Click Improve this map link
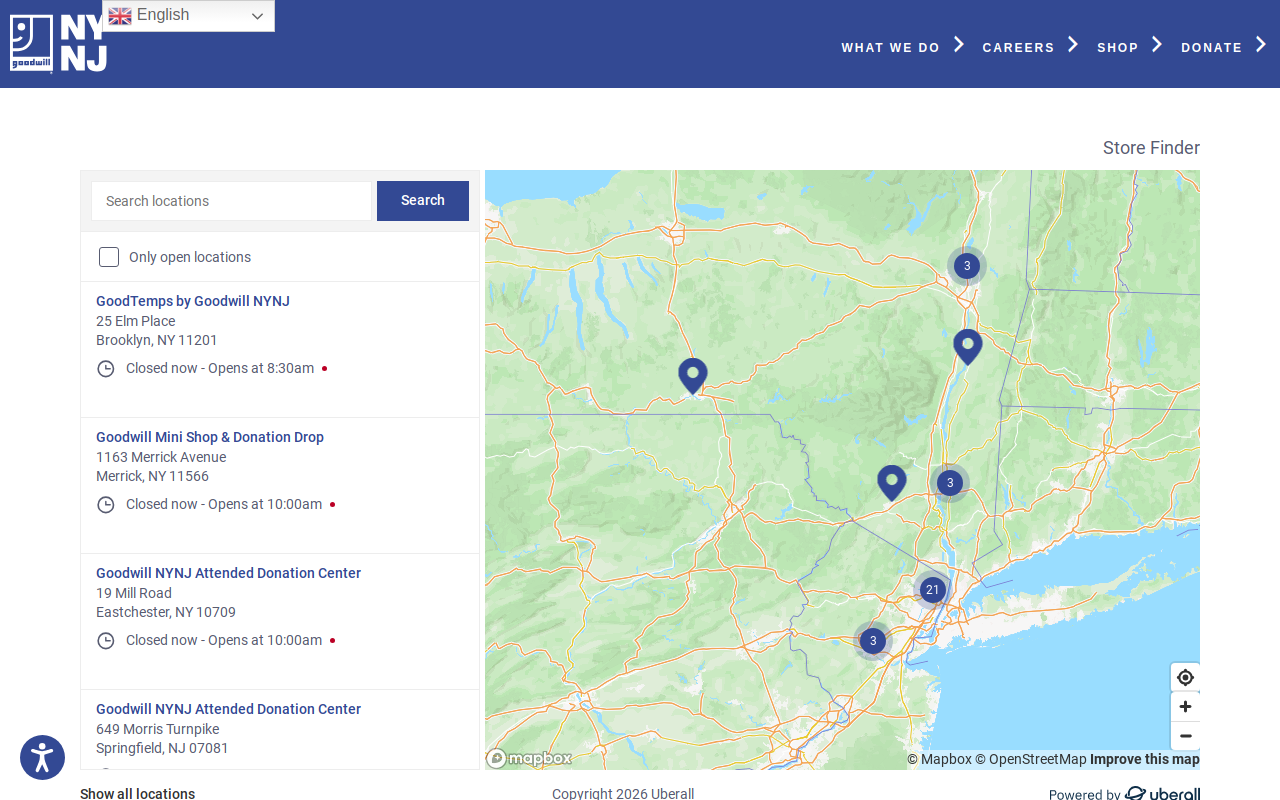Image resolution: width=1280 pixels, height=800 pixels. (x=1145, y=759)
